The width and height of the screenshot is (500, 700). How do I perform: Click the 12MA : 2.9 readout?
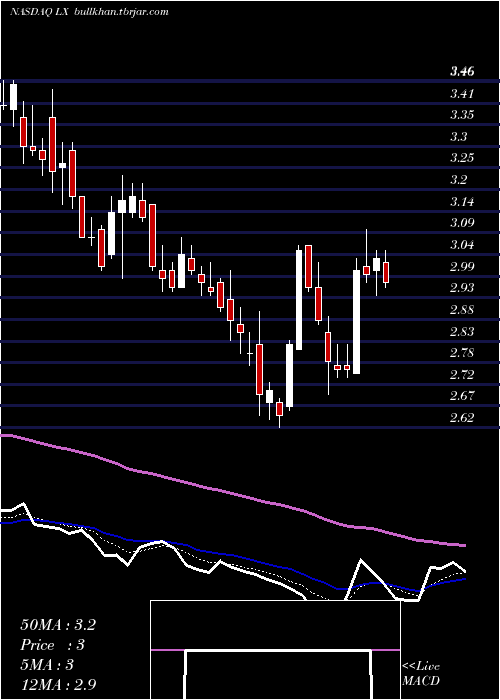pos(58,685)
